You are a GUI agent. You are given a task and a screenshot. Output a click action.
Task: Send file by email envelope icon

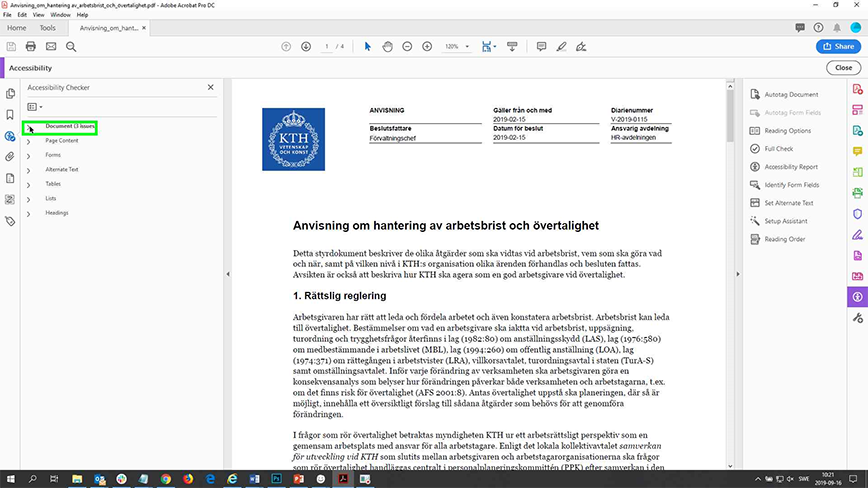(x=51, y=46)
